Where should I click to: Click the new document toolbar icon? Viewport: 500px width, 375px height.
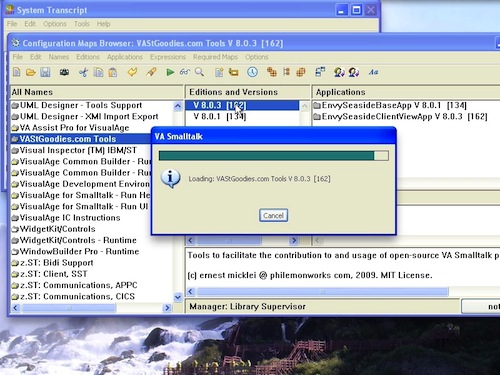16,72
